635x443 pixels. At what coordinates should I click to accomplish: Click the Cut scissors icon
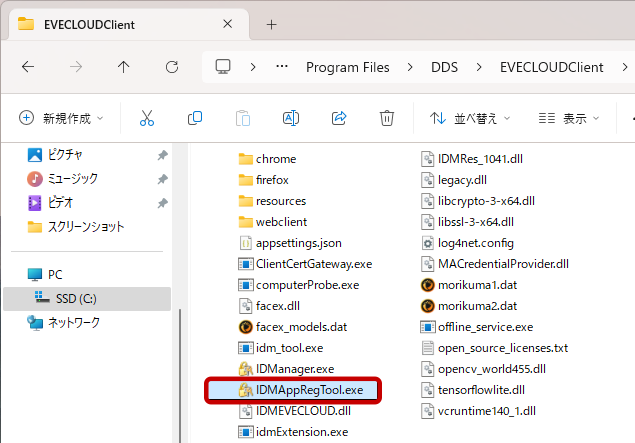(x=147, y=118)
